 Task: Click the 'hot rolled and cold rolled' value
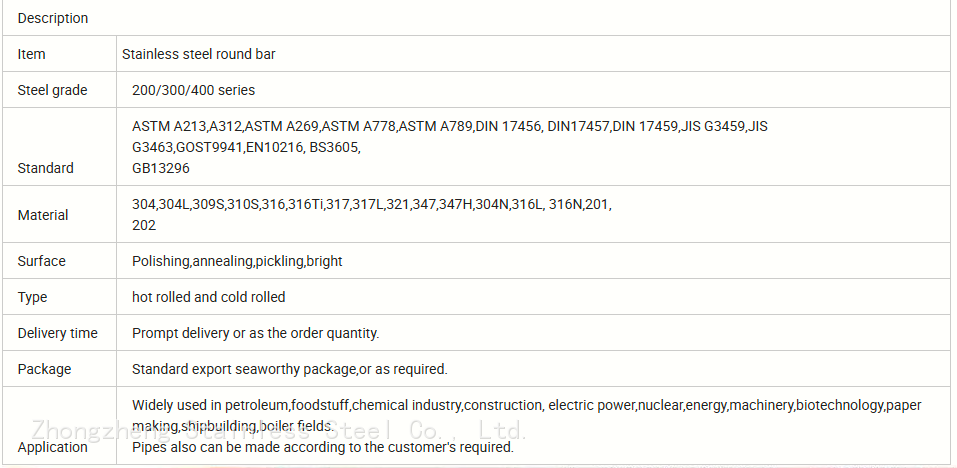tap(208, 297)
